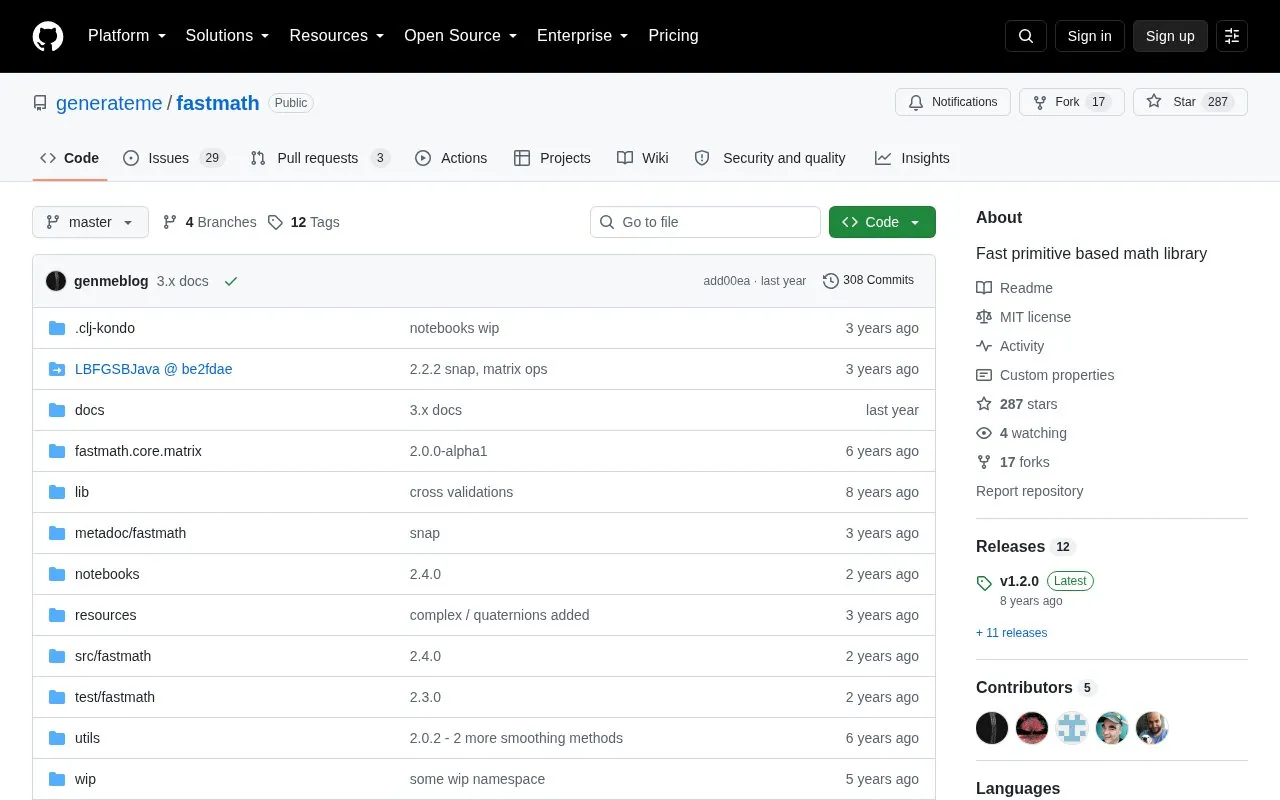Focus the Go to file search field
Image resolution: width=1280 pixels, height=800 pixels.
pos(705,222)
